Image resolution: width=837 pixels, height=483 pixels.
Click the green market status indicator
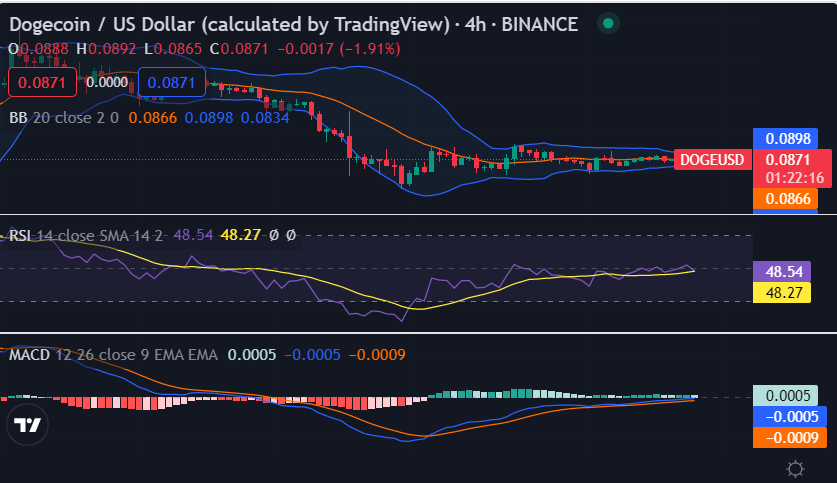607,23
